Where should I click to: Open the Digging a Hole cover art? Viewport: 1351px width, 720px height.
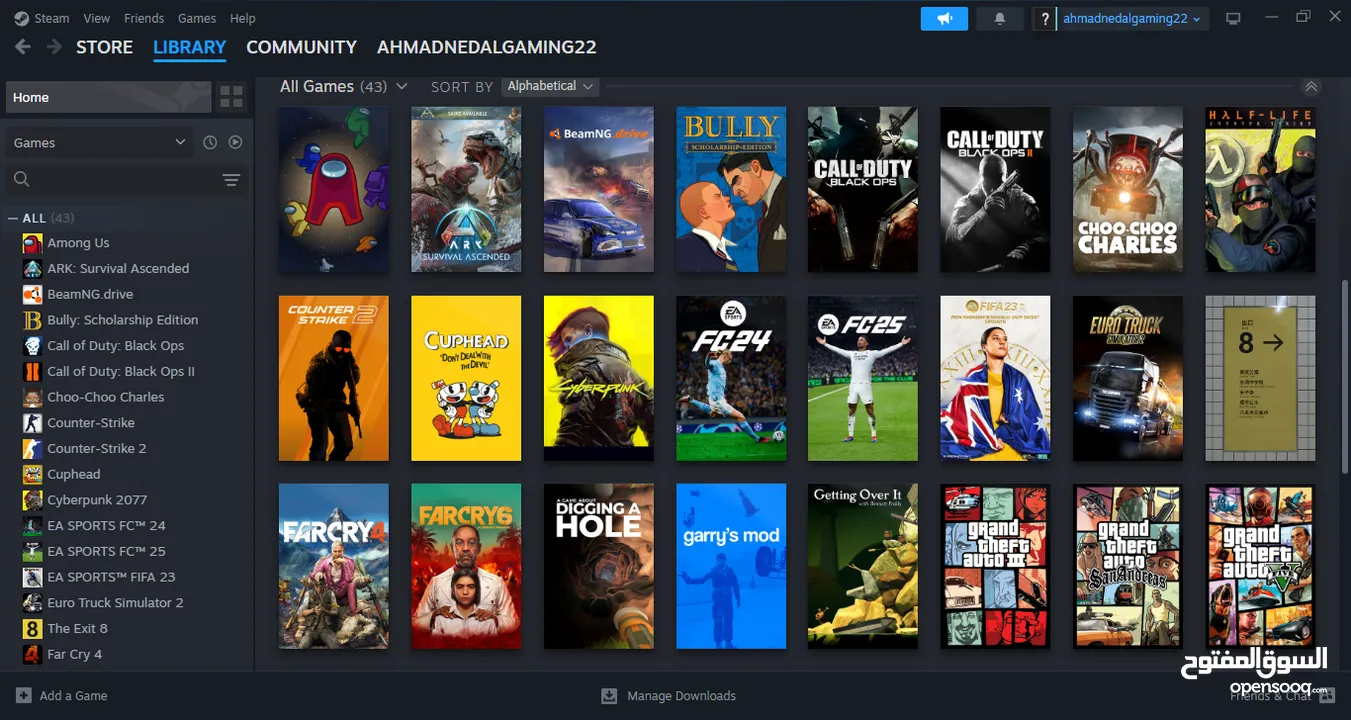pos(598,566)
